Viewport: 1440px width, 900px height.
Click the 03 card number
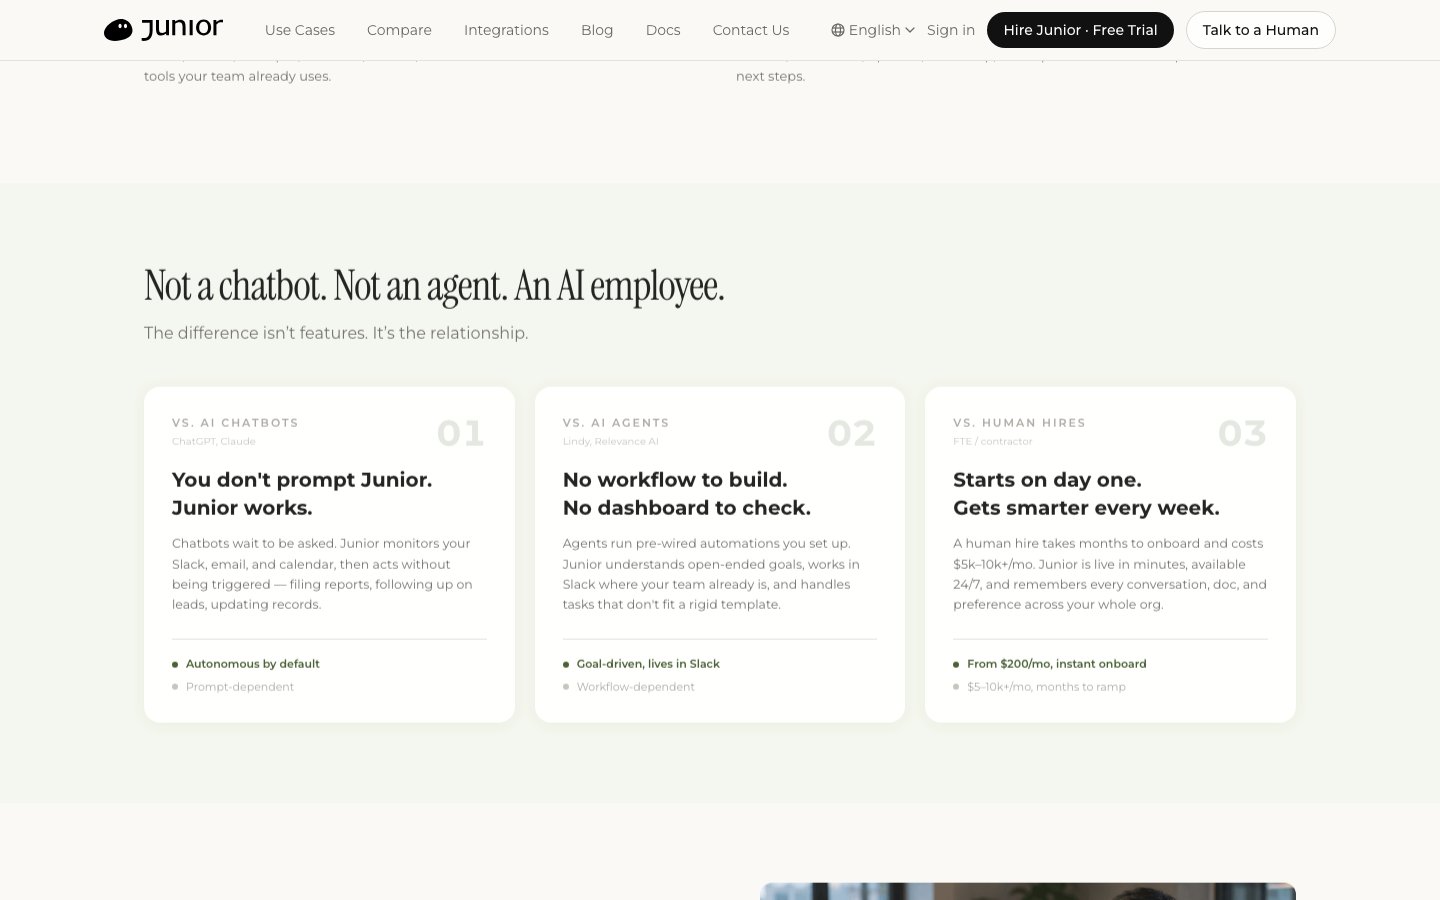click(1242, 433)
